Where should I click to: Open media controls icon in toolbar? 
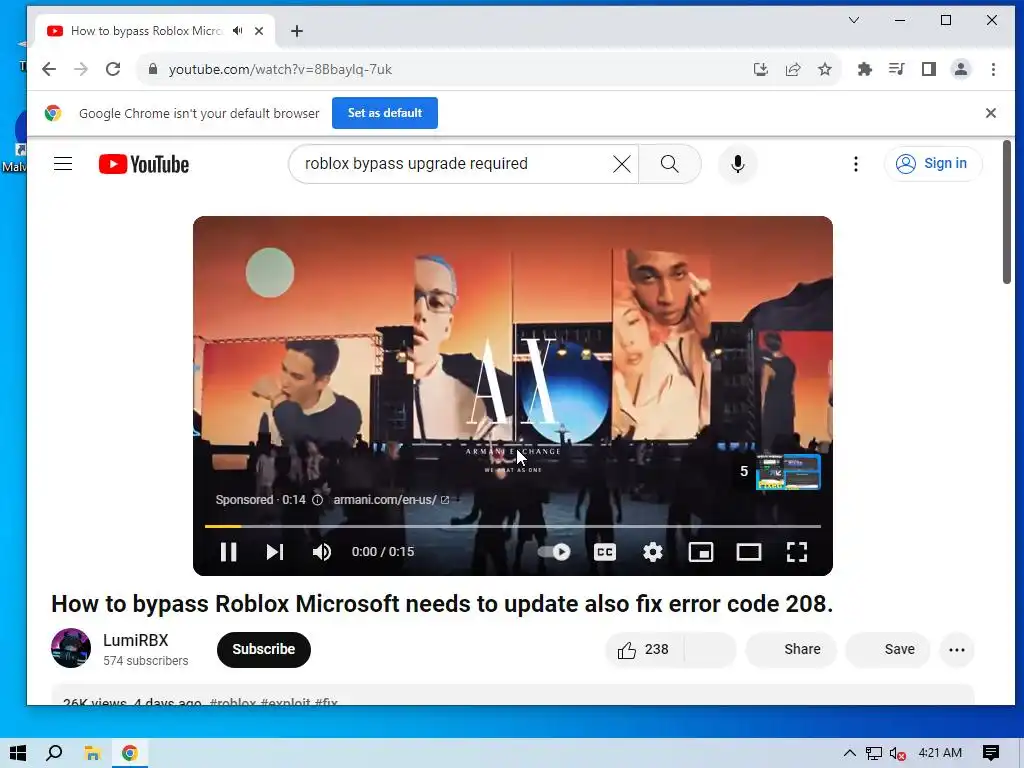coord(897,69)
